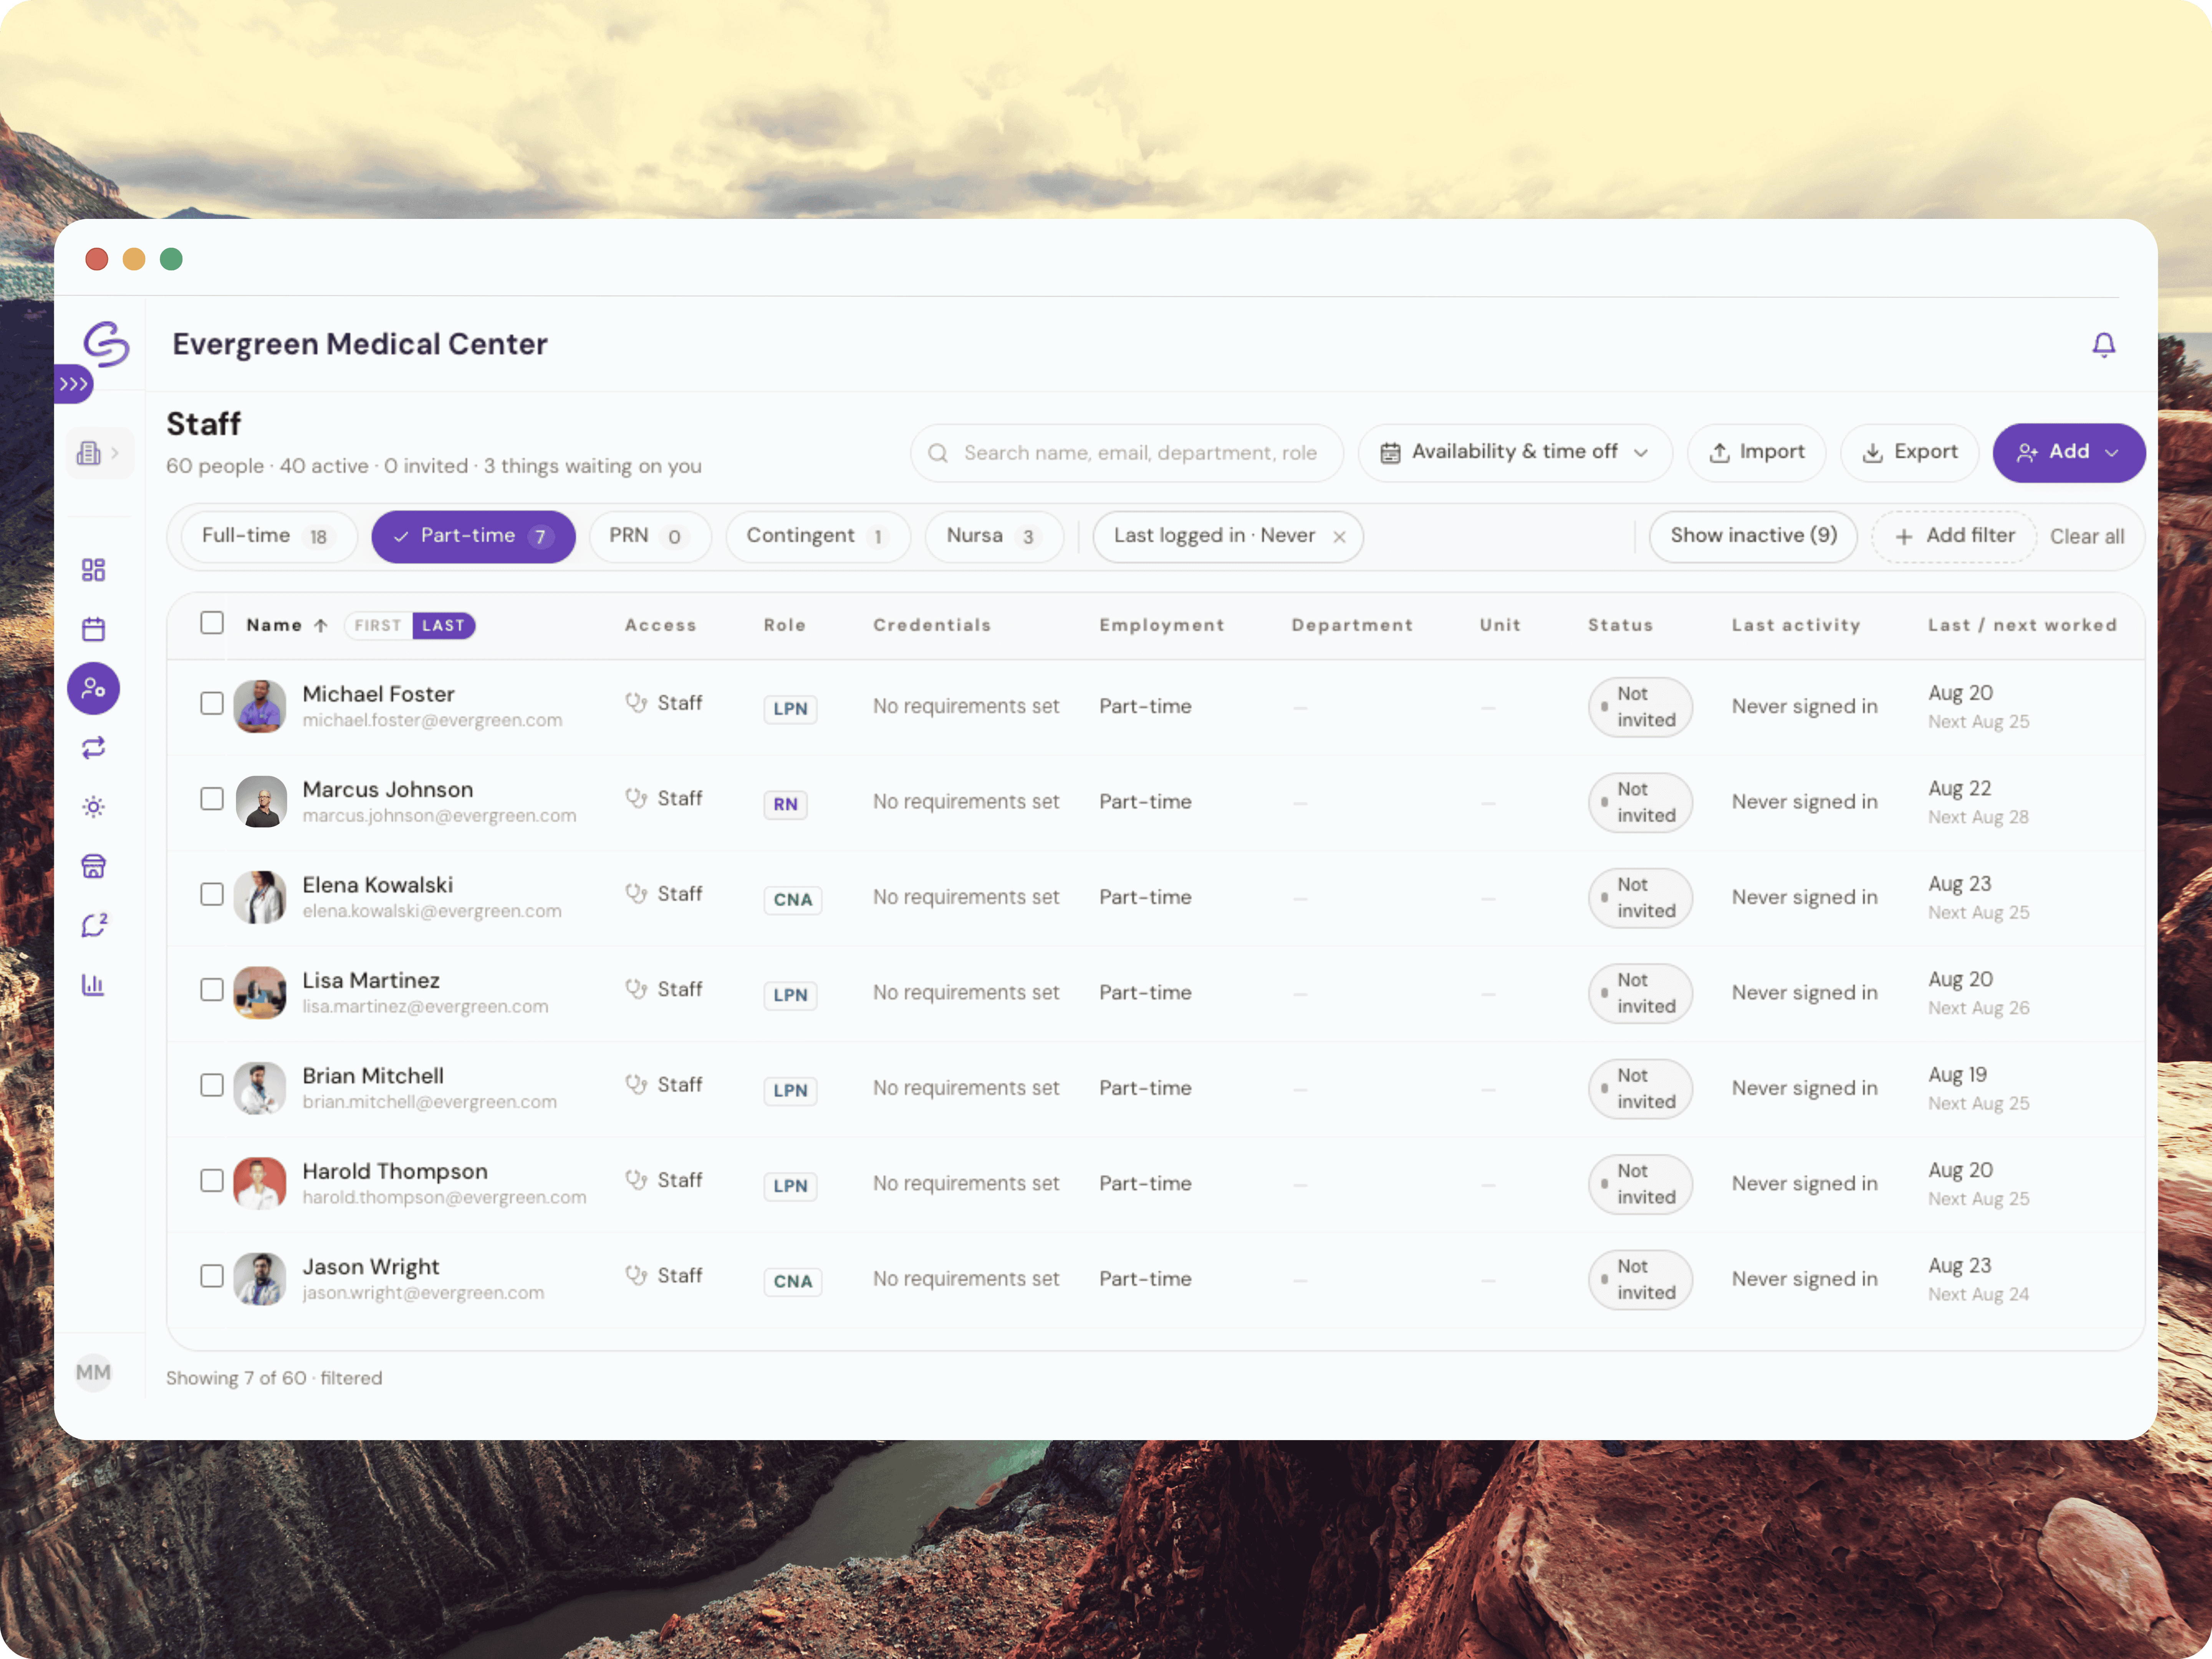Click Harold Thompson's profile photo
Screen dimensions: 2212x1659
260,1184
